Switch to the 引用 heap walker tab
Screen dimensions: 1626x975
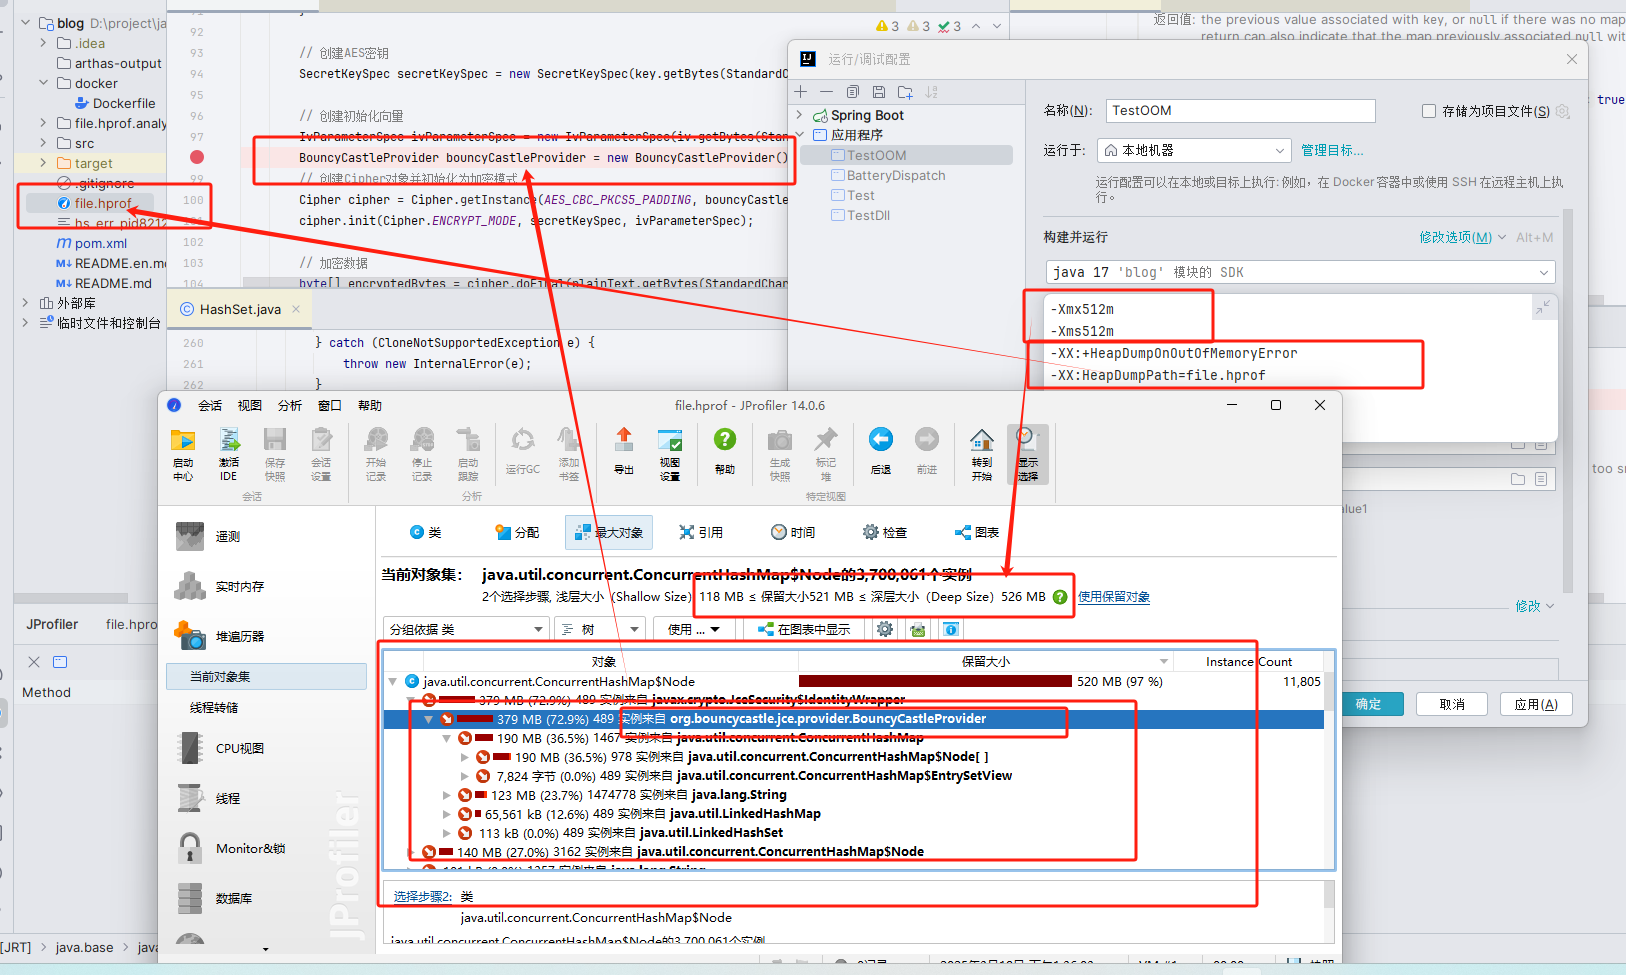tap(701, 533)
